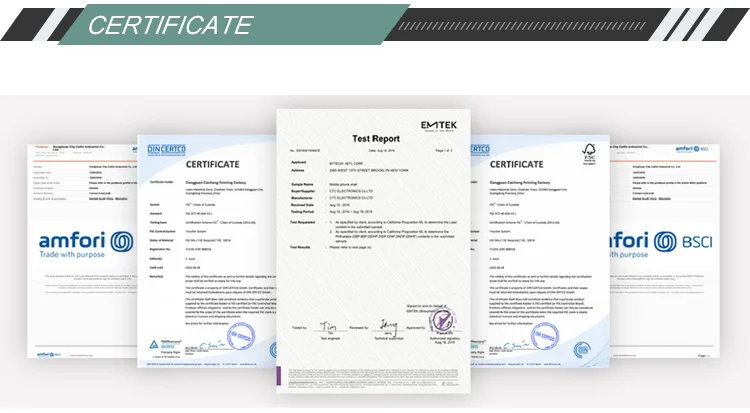750x413 pixels.
Task: Click the "Page 1 of 3" text
Action: point(444,150)
